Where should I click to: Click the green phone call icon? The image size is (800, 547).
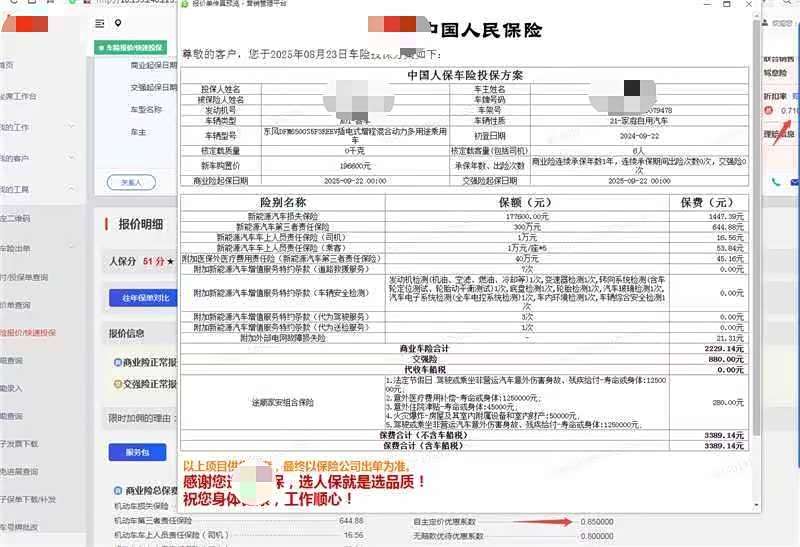(776, 182)
